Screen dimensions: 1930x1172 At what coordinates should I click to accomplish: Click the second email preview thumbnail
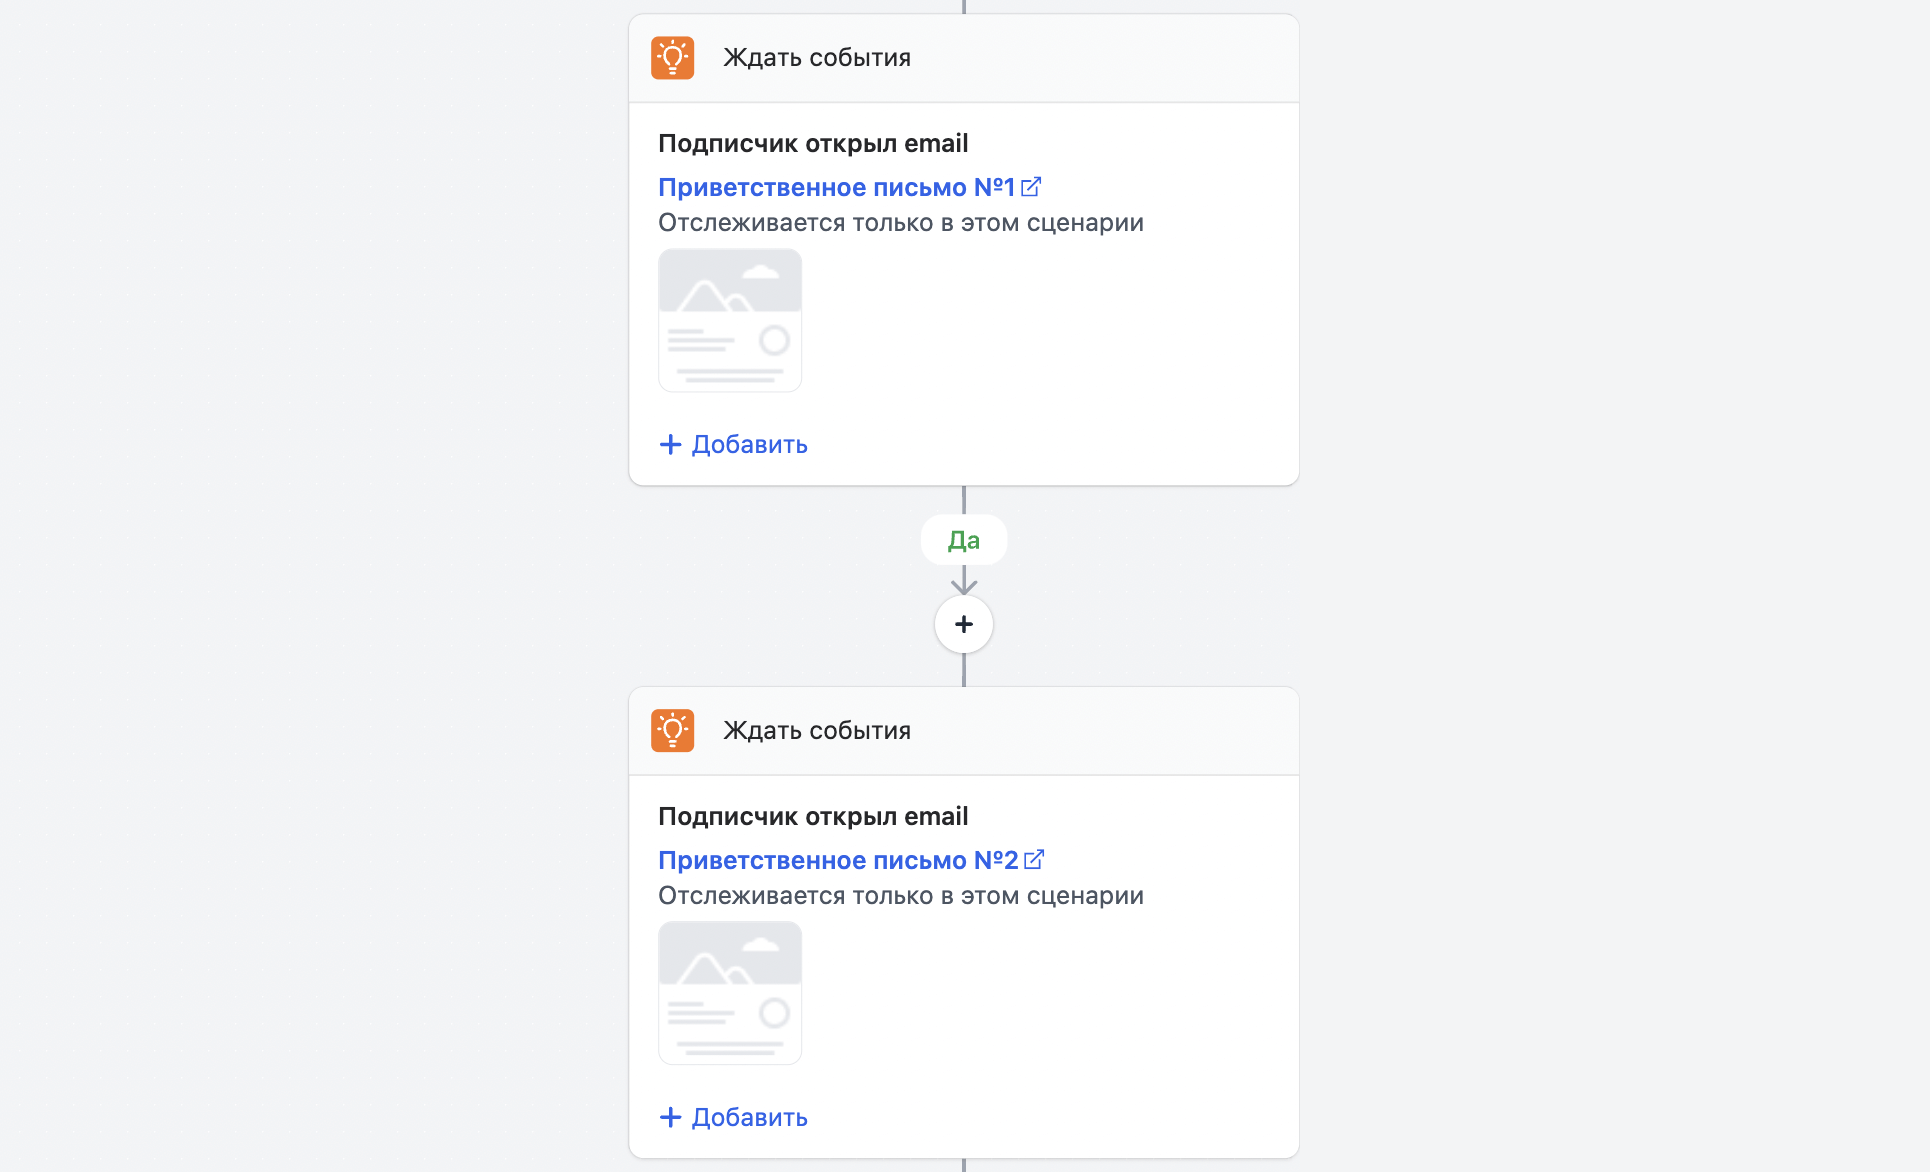(x=729, y=992)
